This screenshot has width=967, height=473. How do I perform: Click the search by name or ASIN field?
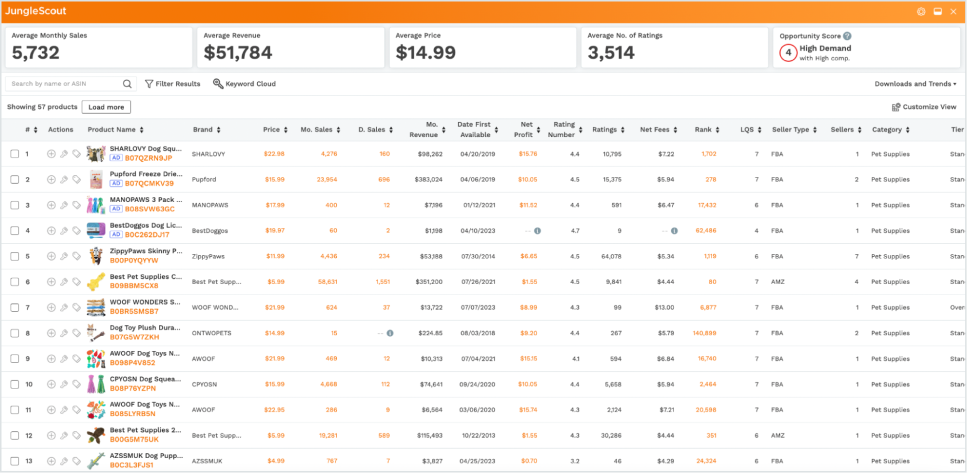(71, 84)
